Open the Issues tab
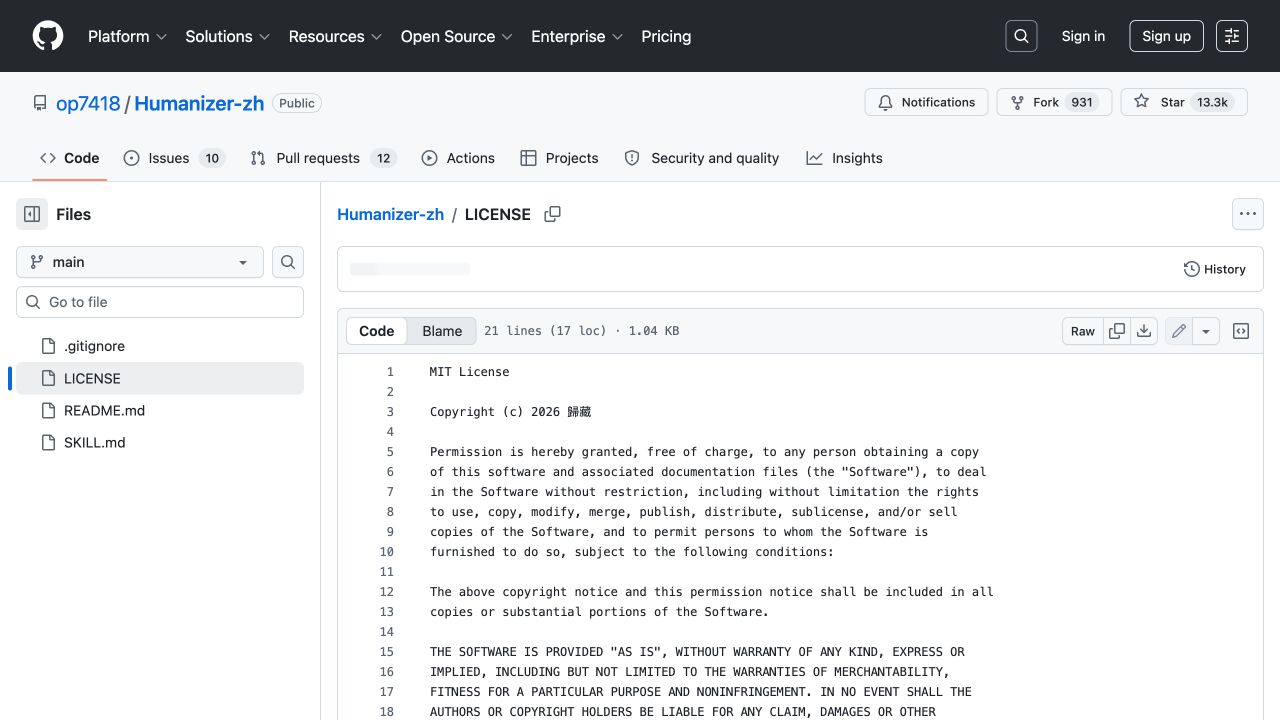Screen dimensions: 1280x720 [174, 158]
